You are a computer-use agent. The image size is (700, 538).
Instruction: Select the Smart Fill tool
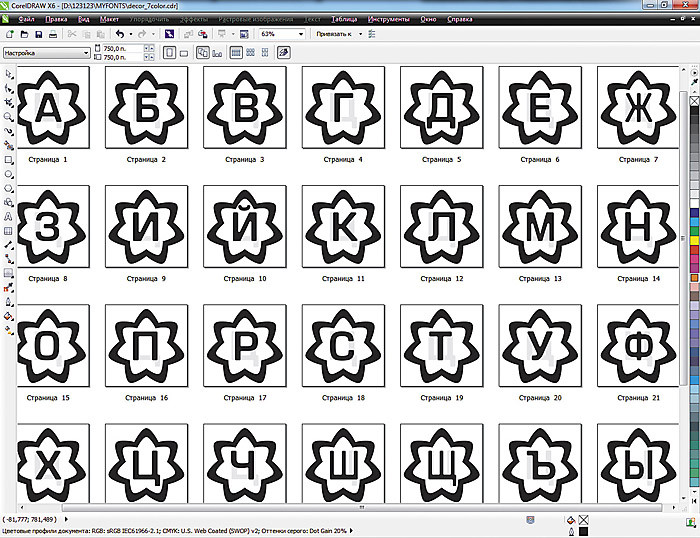click(8, 146)
